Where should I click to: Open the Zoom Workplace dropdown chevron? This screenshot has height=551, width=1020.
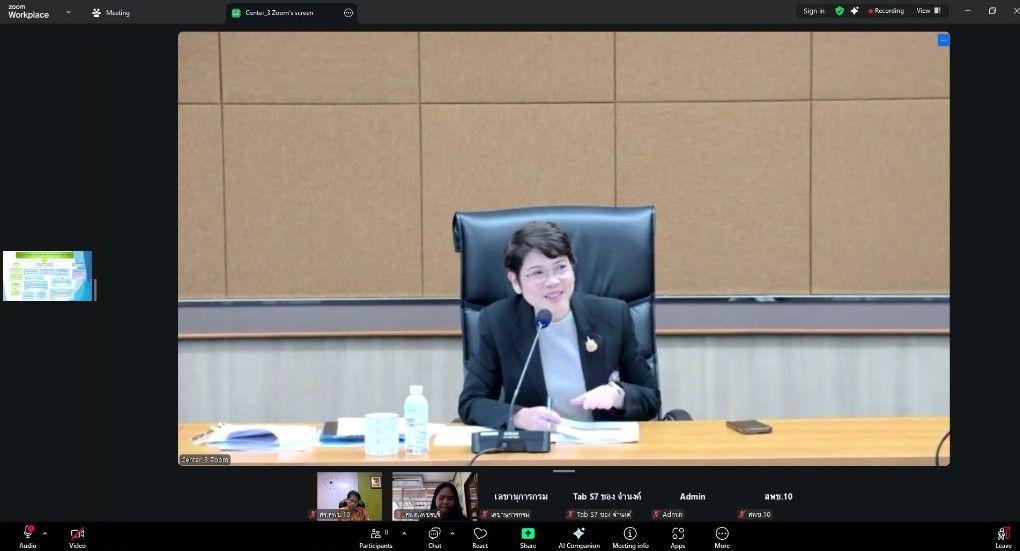68,12
